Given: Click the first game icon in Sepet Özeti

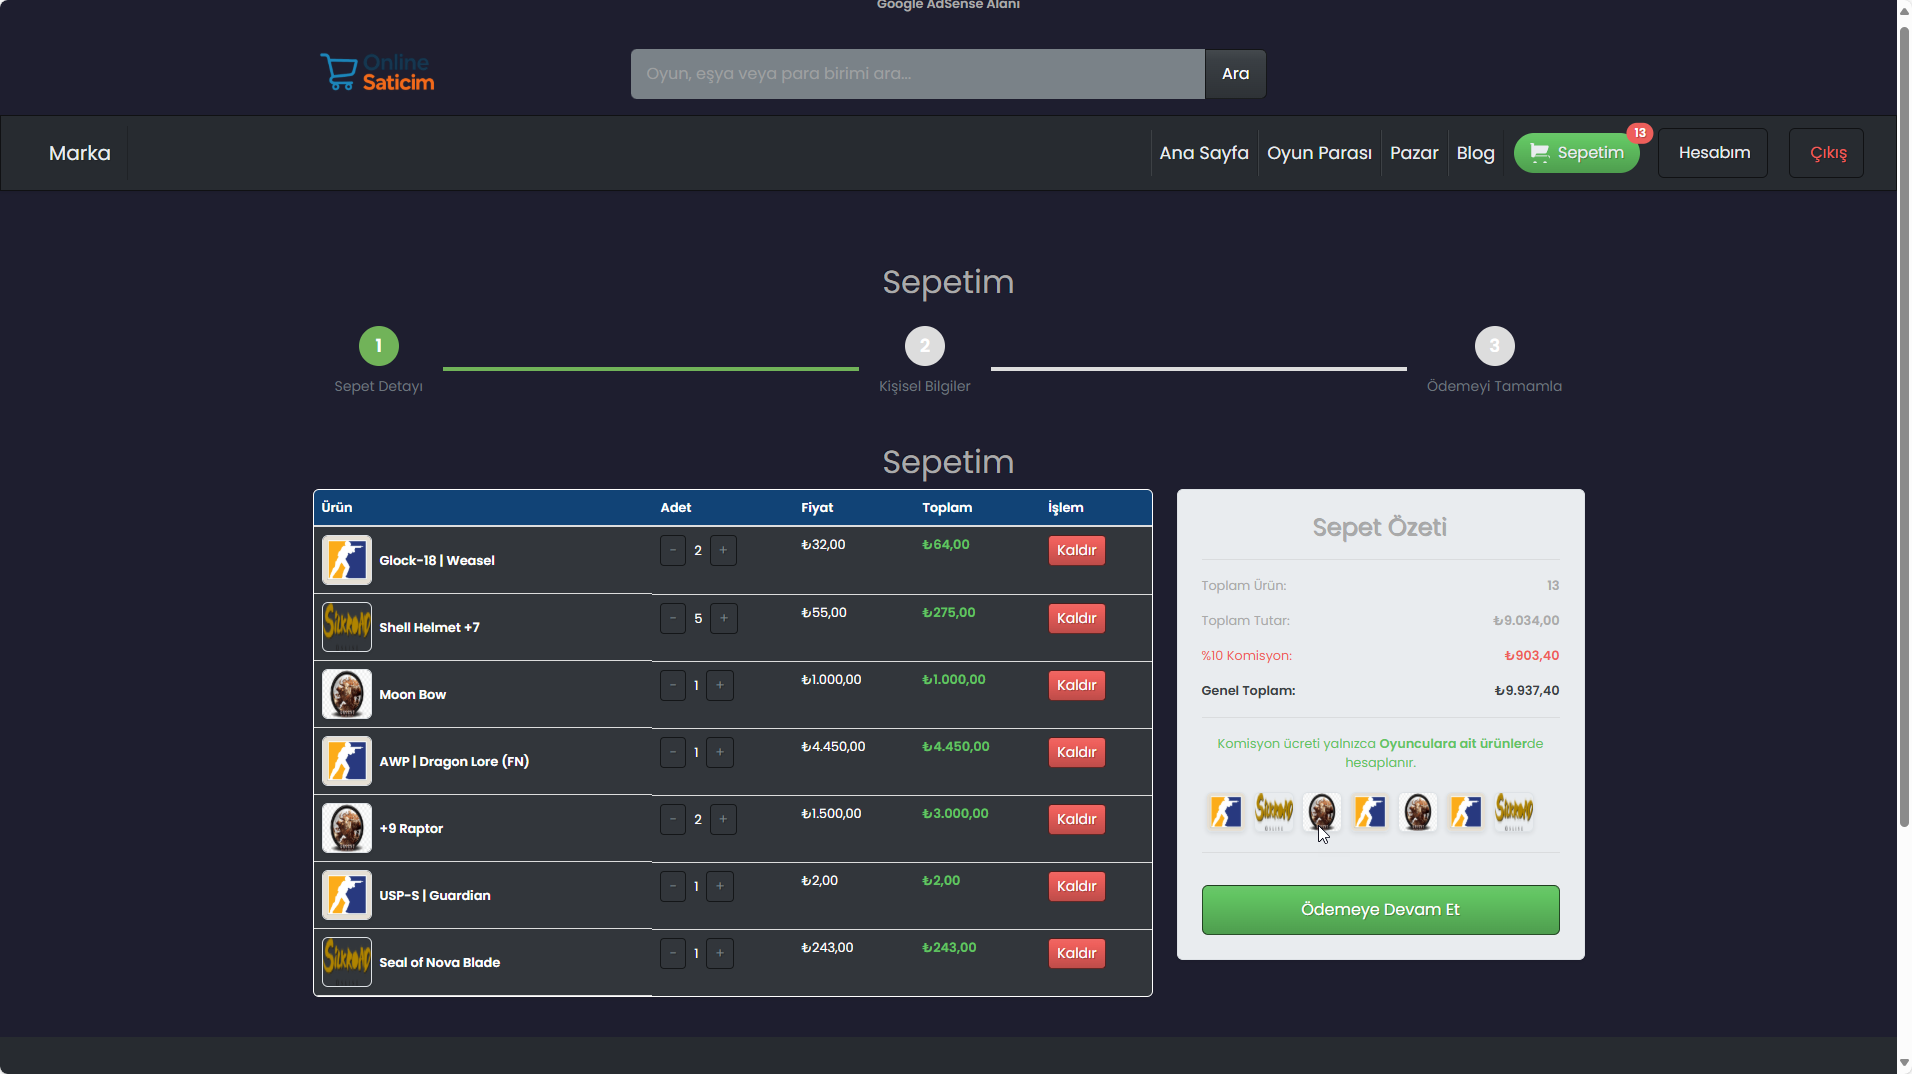Looking at the screenshot, I should point(1226,811).
